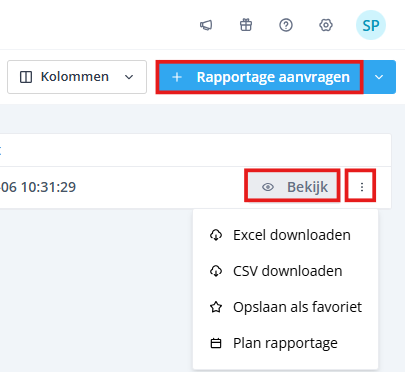Open settings via the gear icon
Image resolution: width=405 pixels, height=372 pixels.
(326, 25)
